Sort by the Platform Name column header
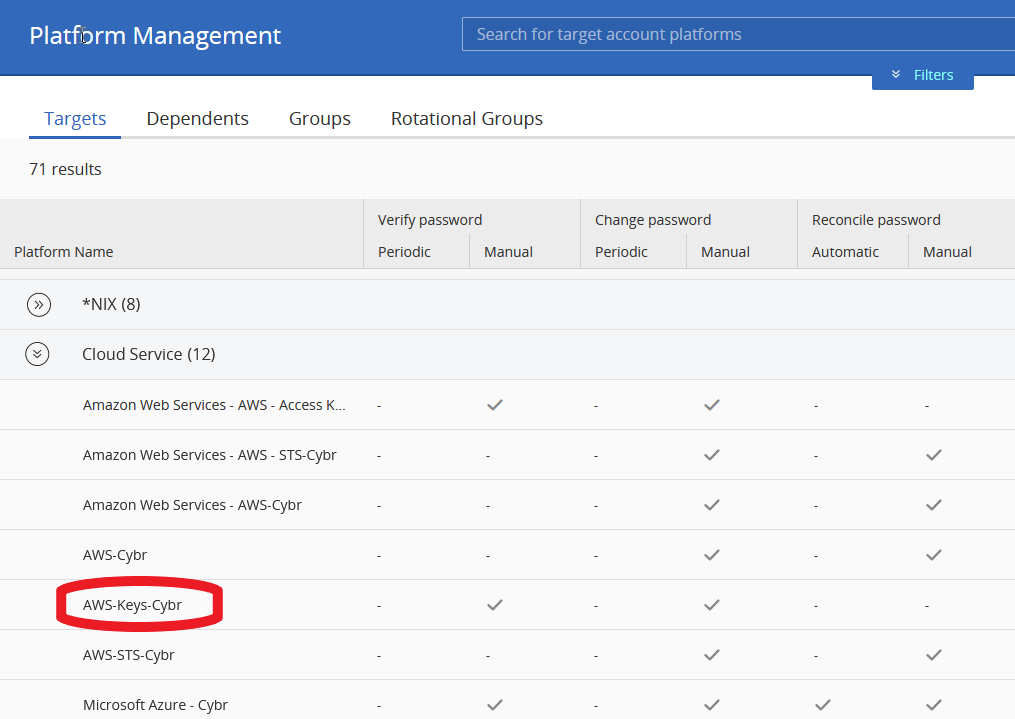The height and width of the screenshot is (719, 1015). coord(63,252)
